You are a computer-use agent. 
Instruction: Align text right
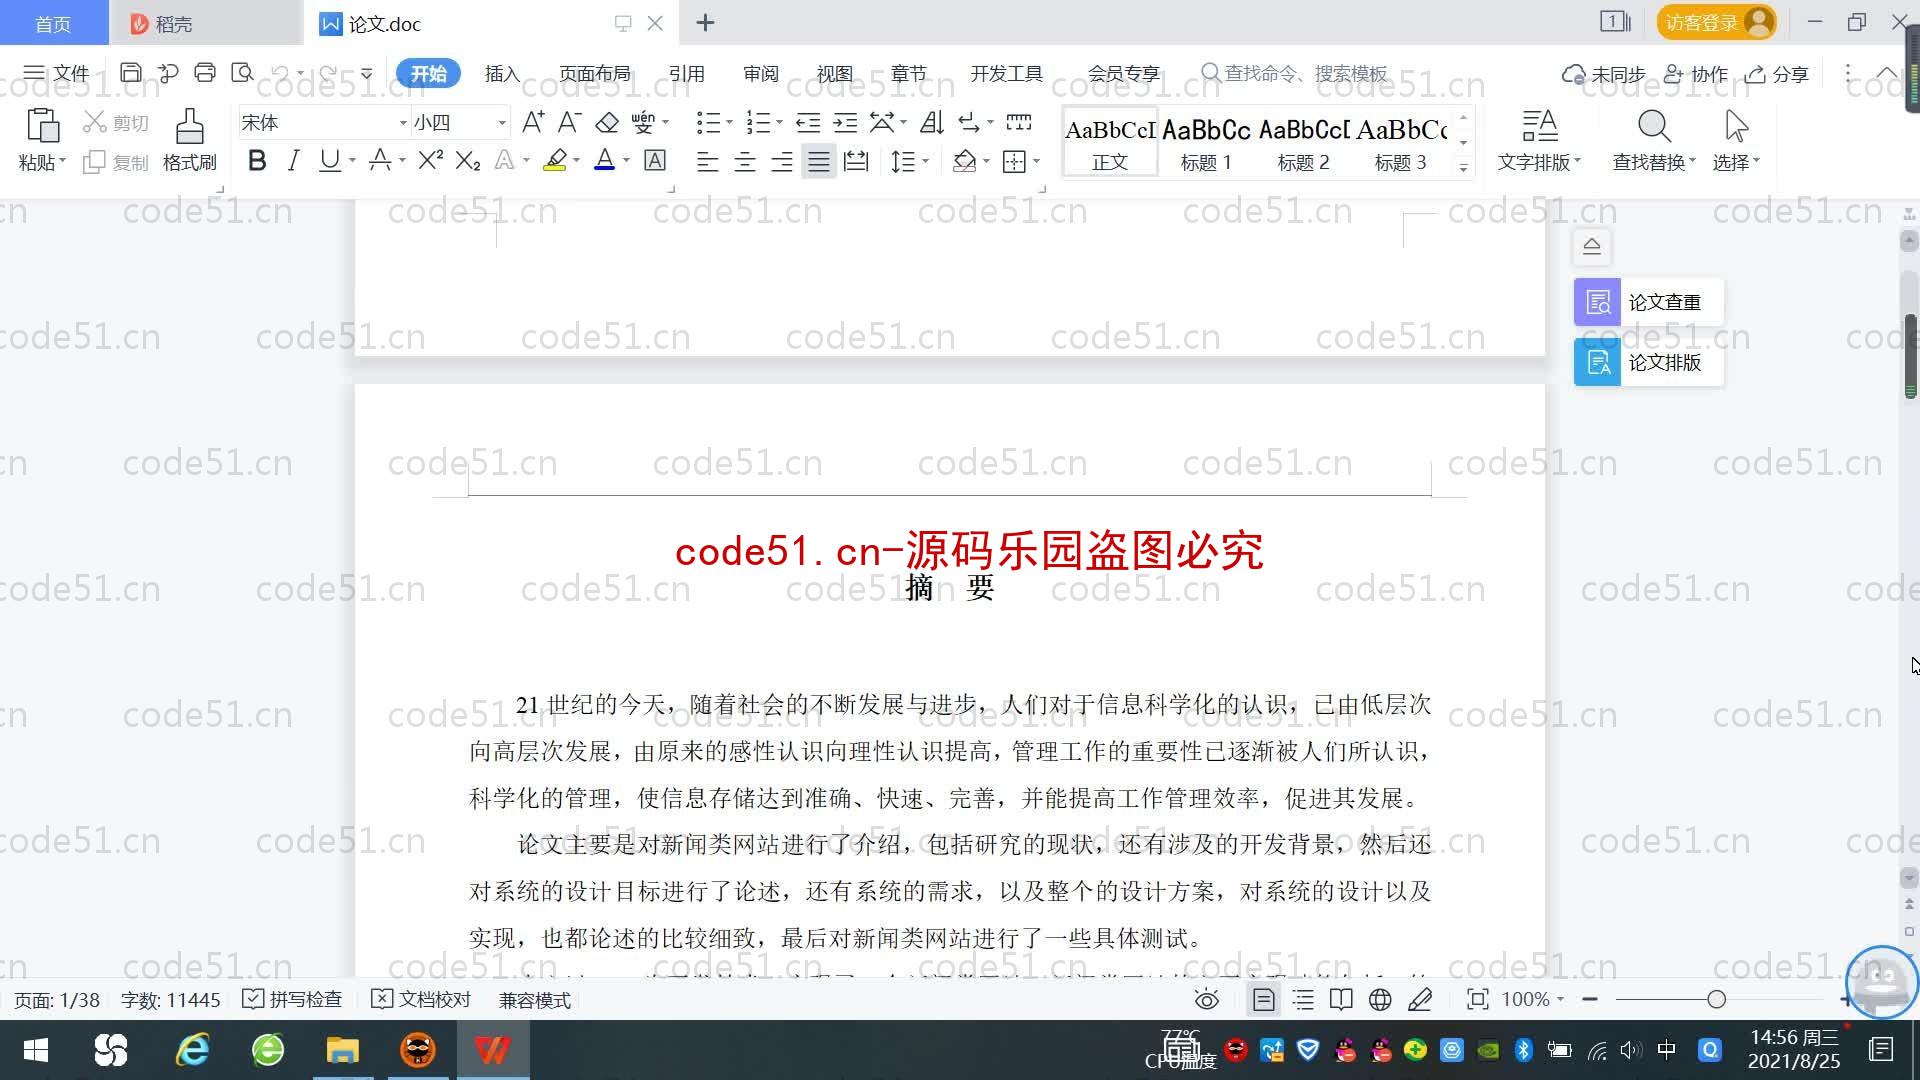point(782,161)
